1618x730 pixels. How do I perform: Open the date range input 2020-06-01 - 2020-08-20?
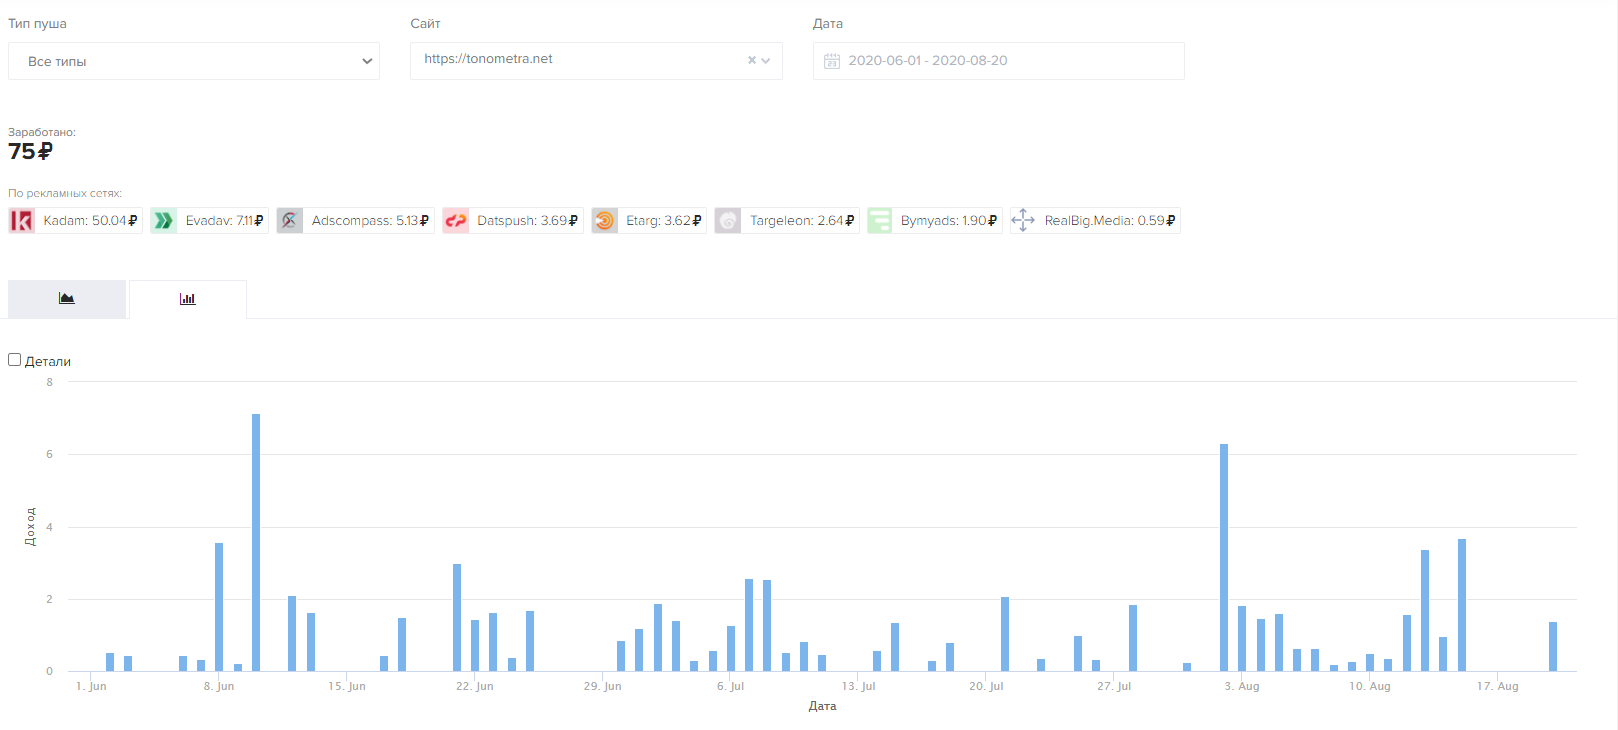999,61
